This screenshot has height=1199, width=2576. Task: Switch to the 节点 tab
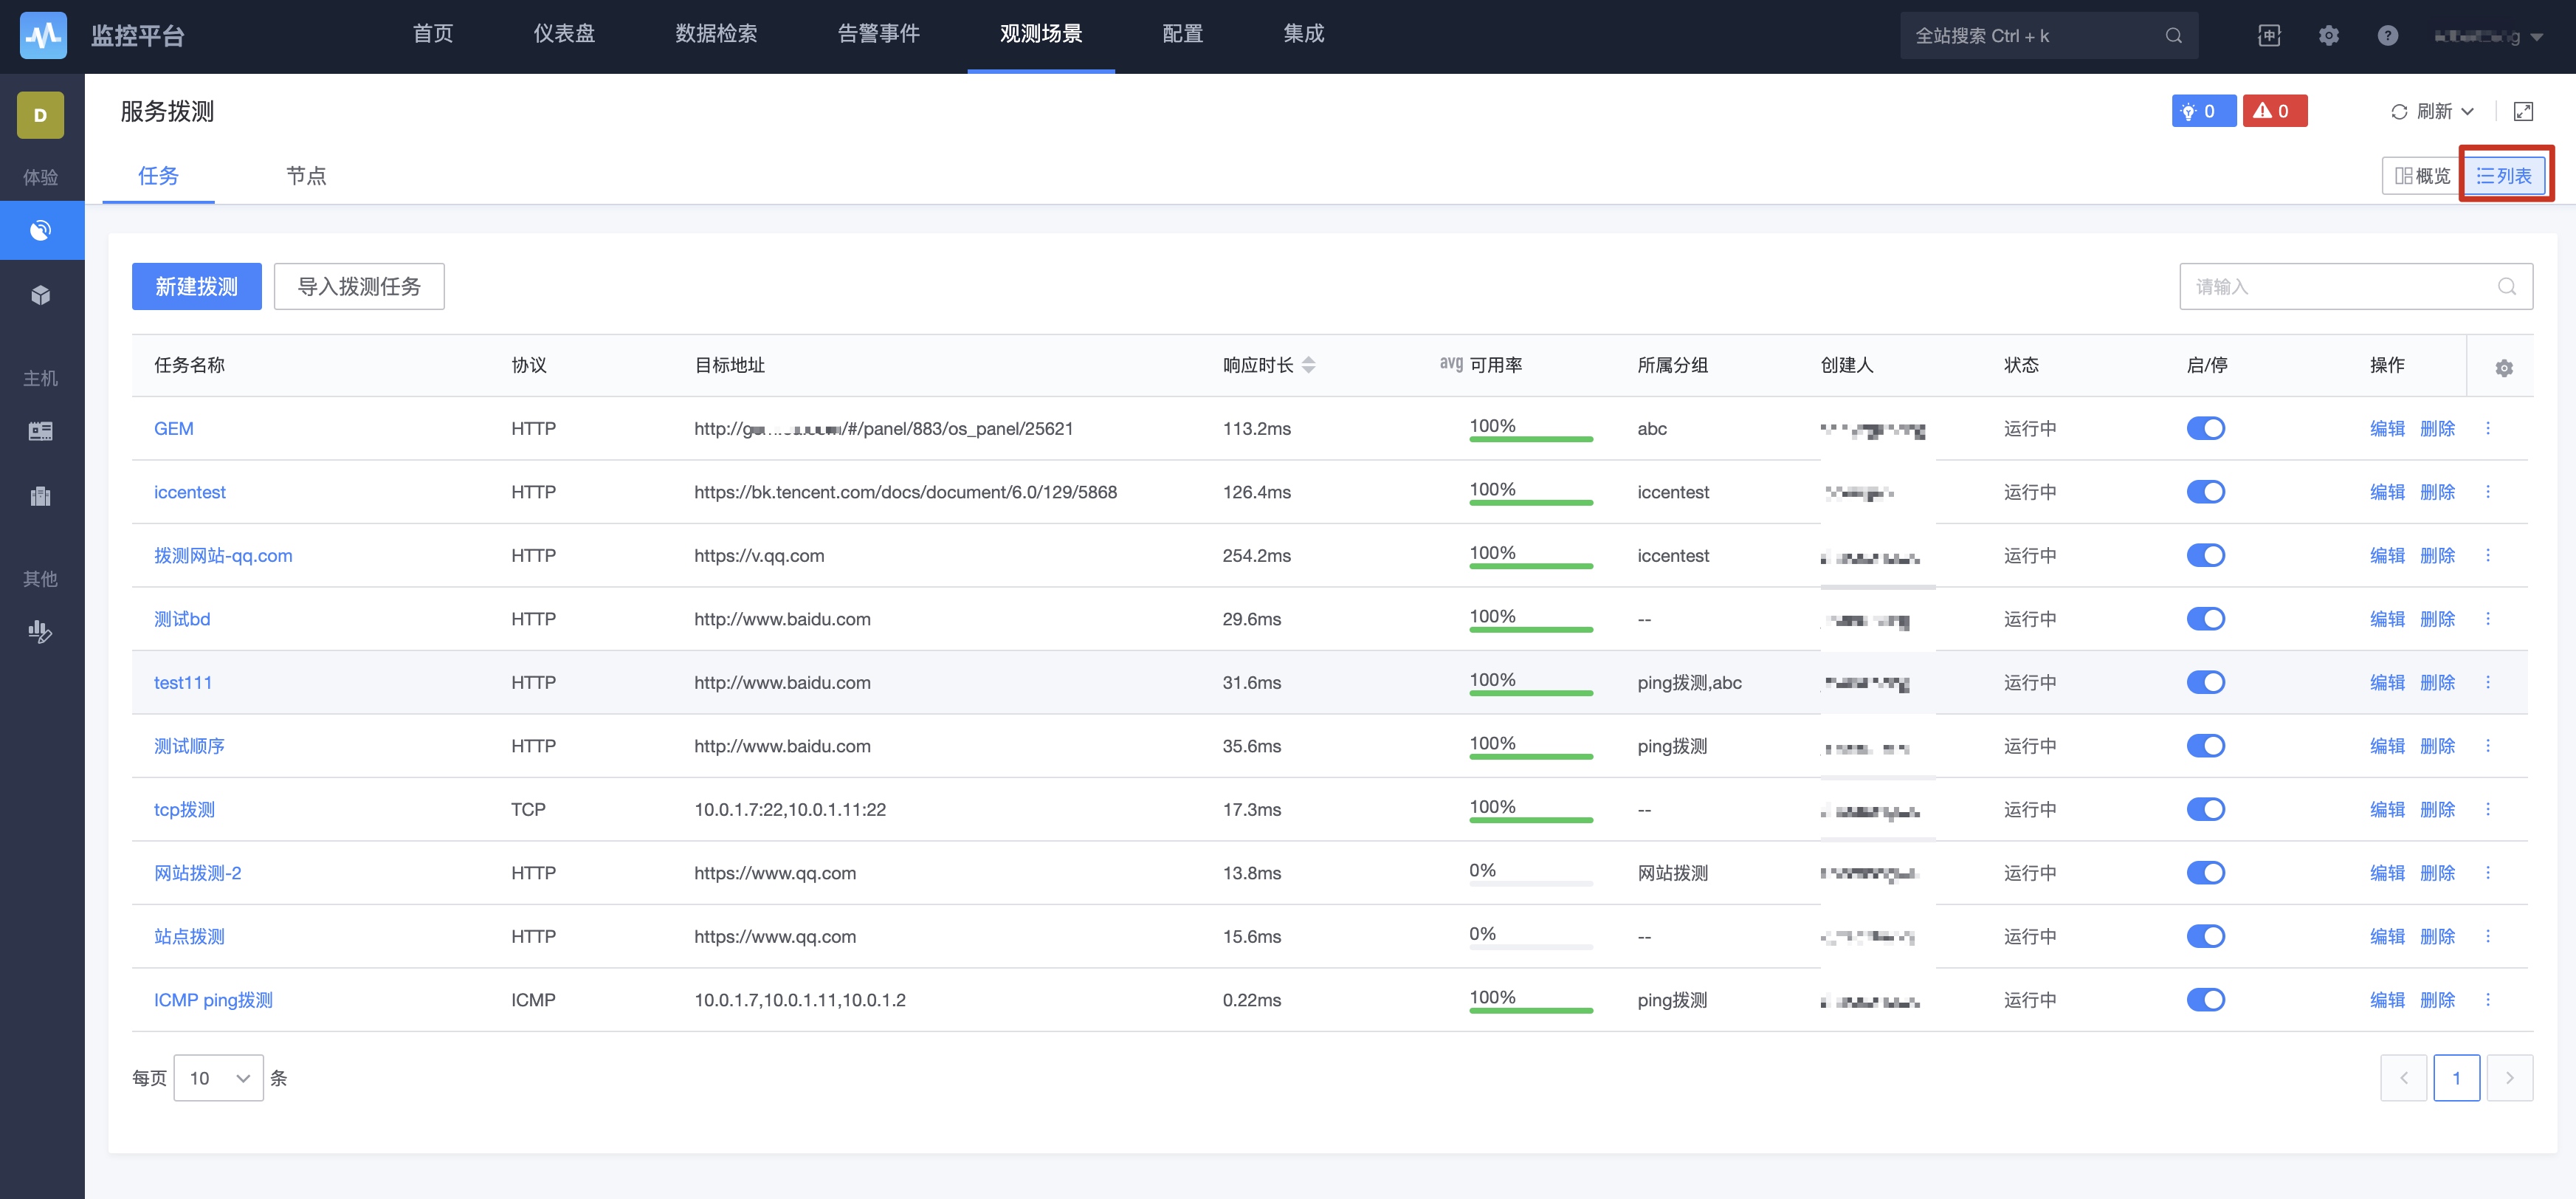pos(306,176)
